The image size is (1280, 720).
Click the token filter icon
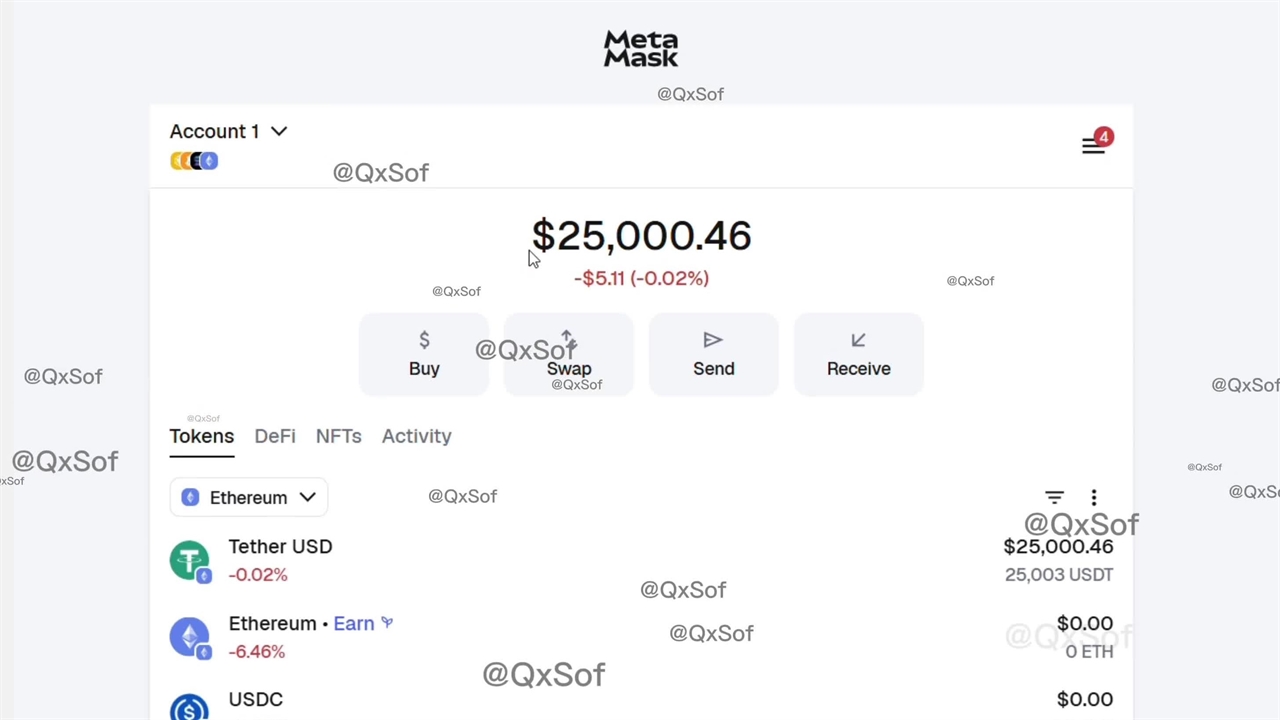[1054, 497]
